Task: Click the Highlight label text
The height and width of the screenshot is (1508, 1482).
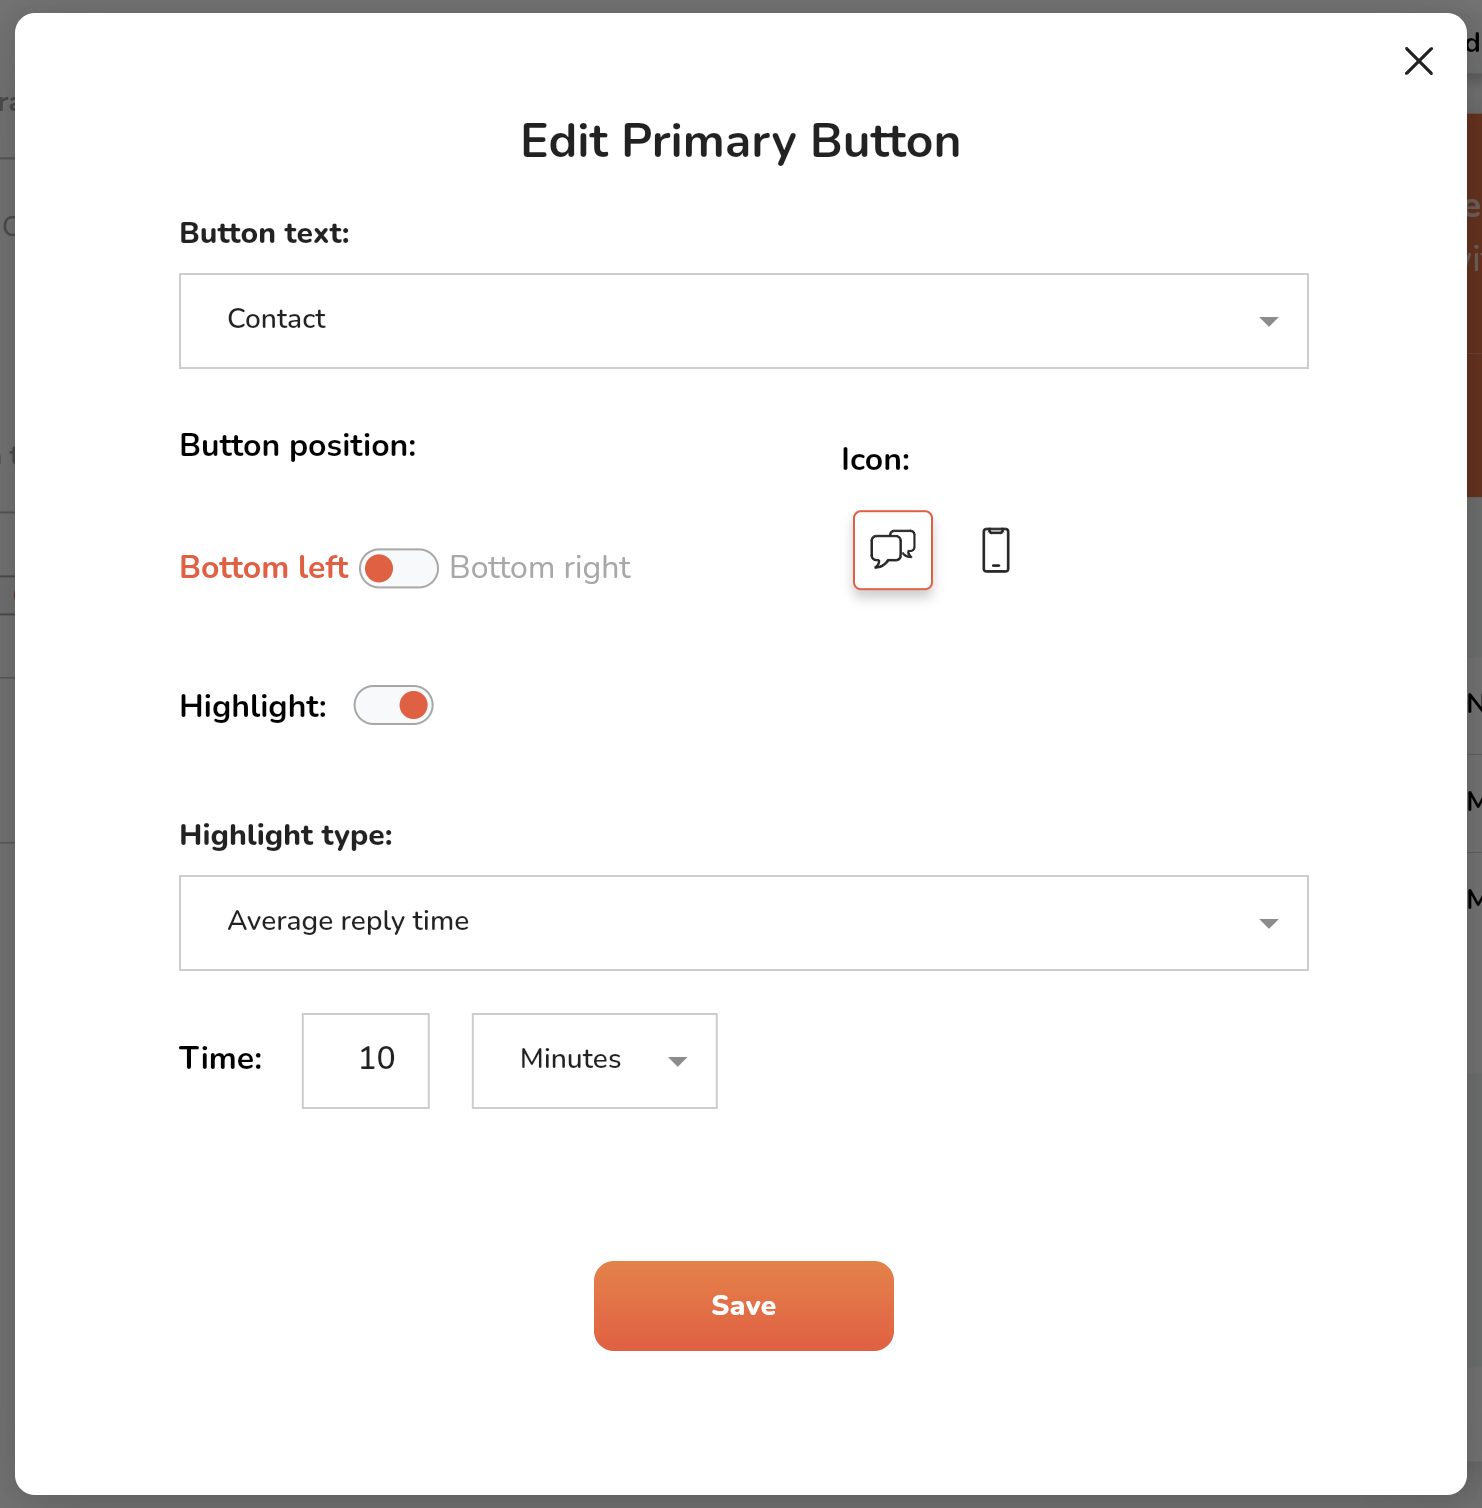Action: tap(253, 706)
